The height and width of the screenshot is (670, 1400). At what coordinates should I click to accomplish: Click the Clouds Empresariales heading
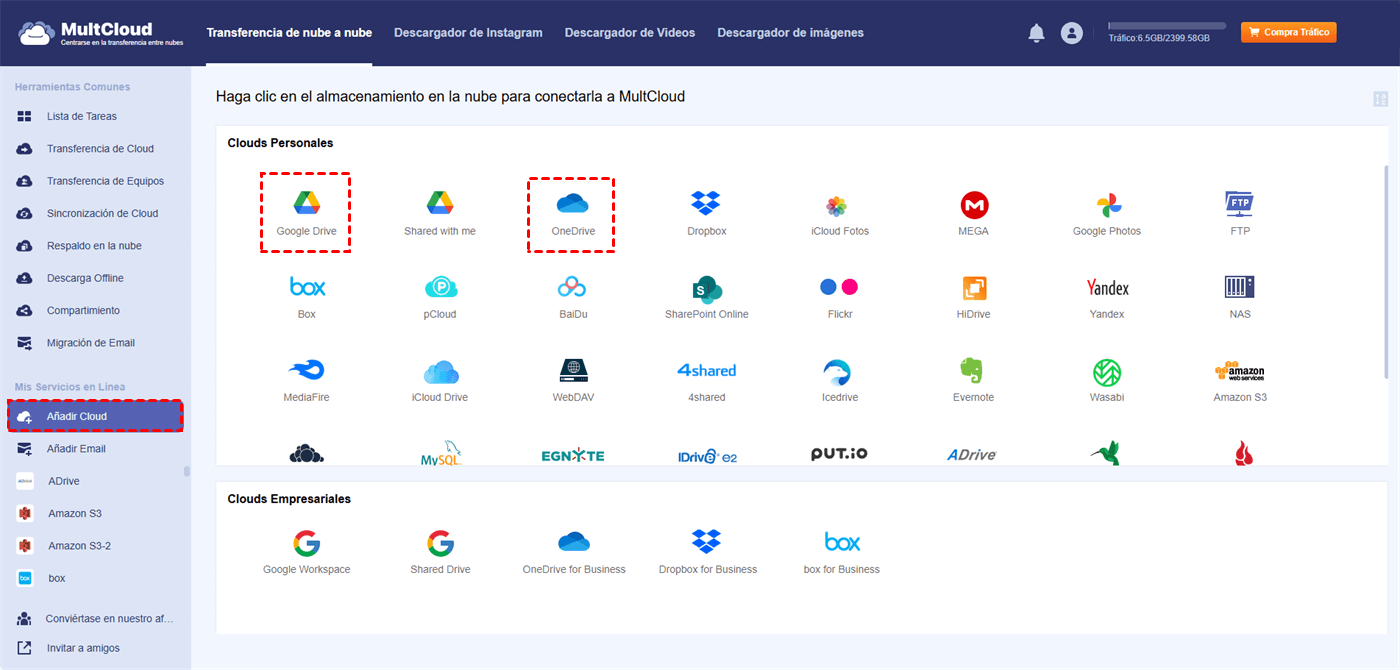[x=289, y=499]
